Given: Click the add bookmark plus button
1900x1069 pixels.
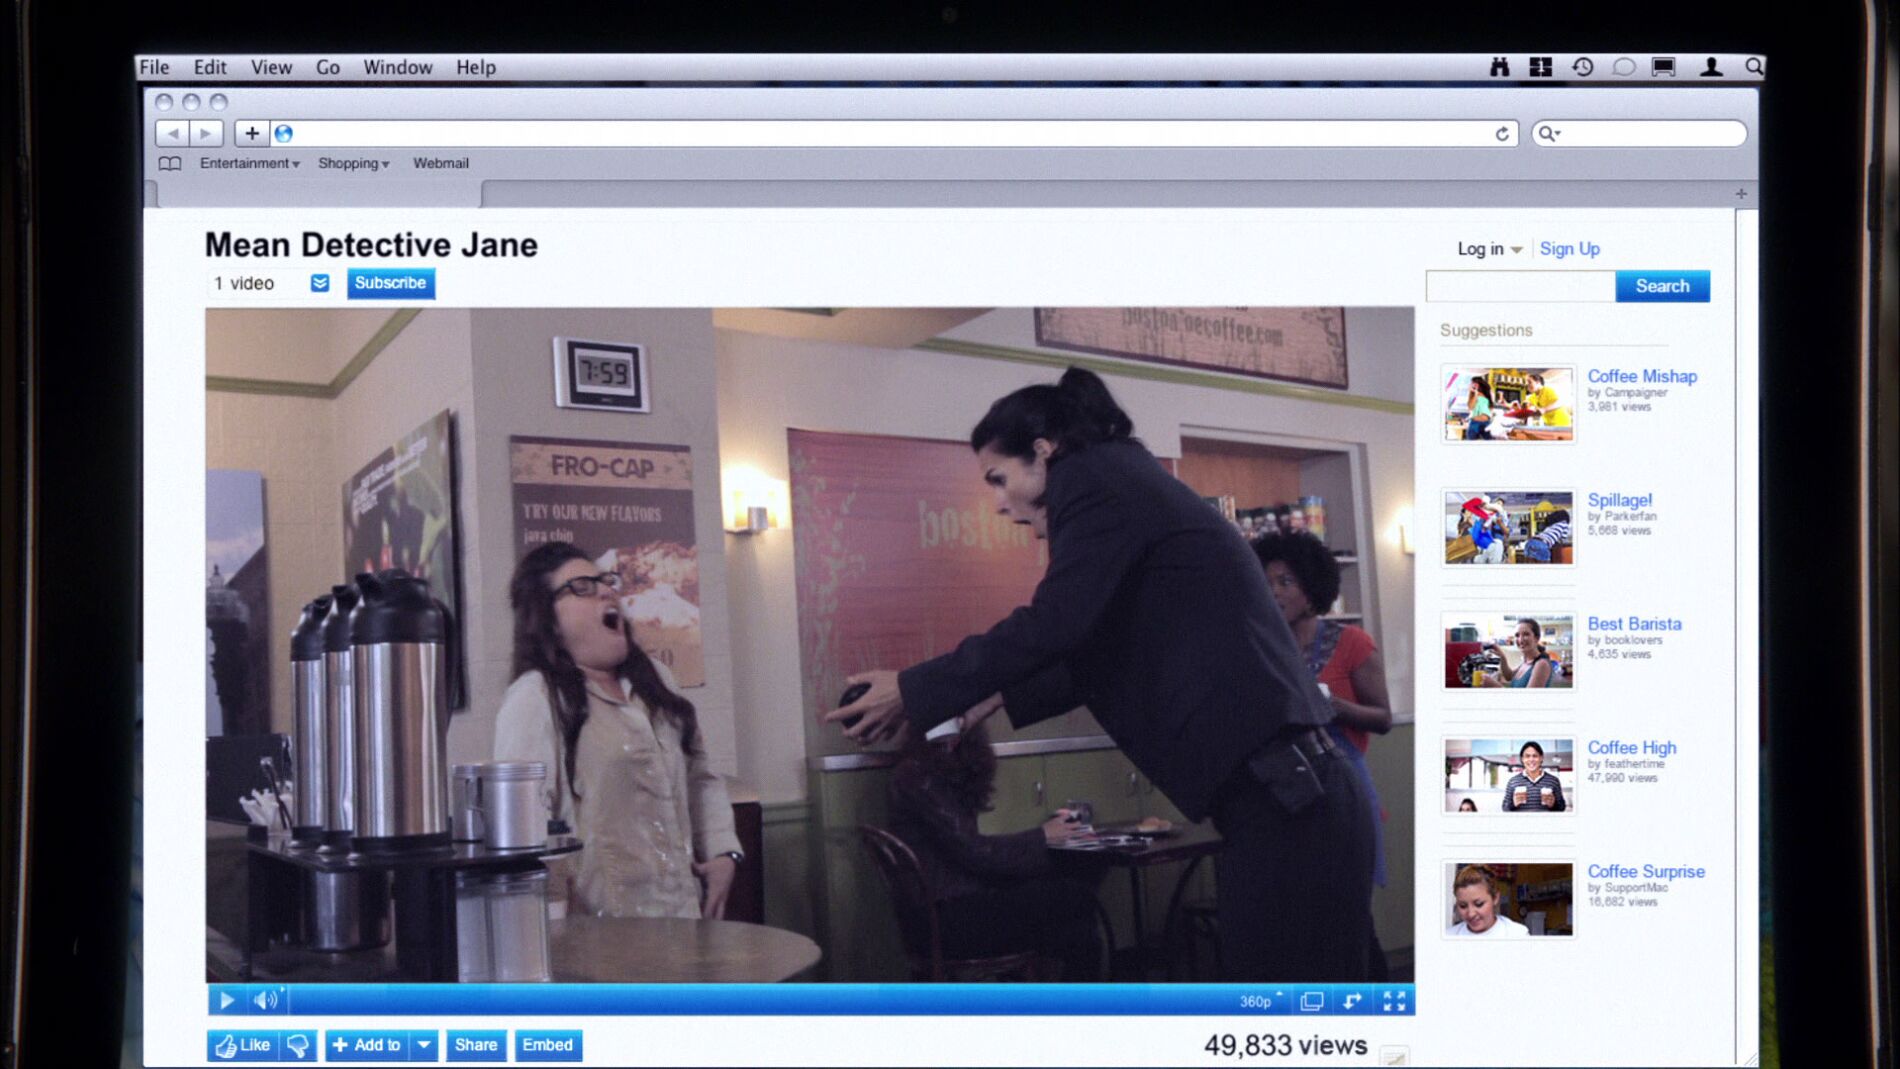Looking at the screenshot, I should [252, 133].
